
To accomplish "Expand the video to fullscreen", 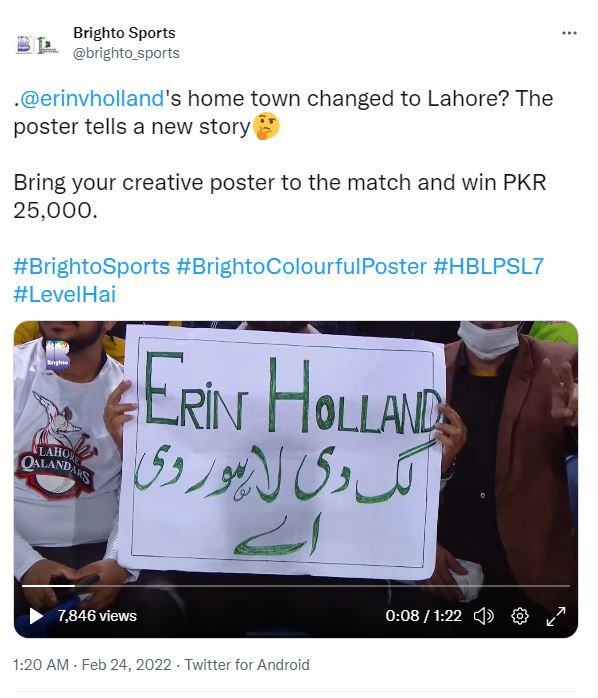I will coord(556,616).
